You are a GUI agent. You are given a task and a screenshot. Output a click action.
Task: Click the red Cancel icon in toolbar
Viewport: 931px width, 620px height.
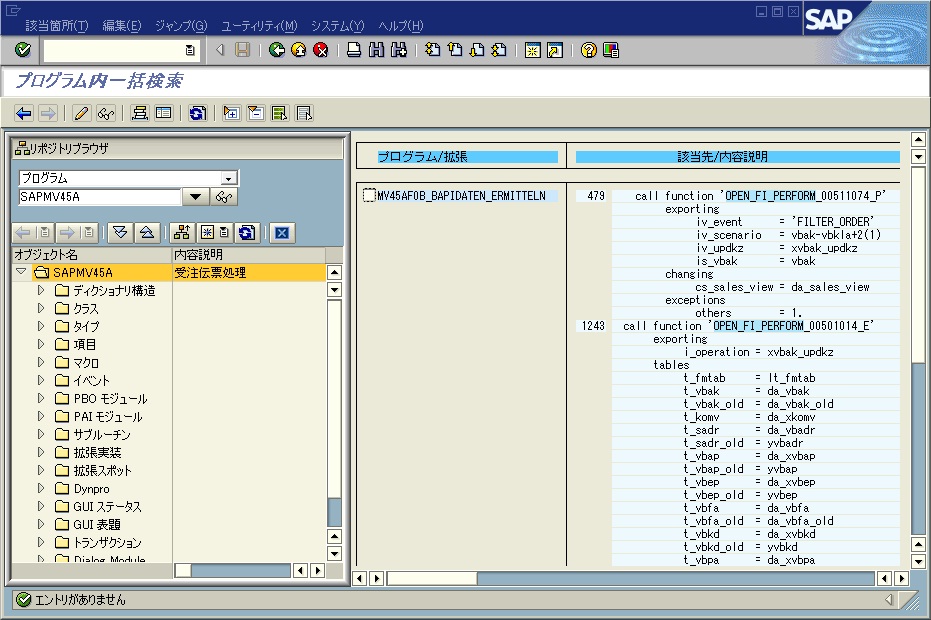[320, 50]
